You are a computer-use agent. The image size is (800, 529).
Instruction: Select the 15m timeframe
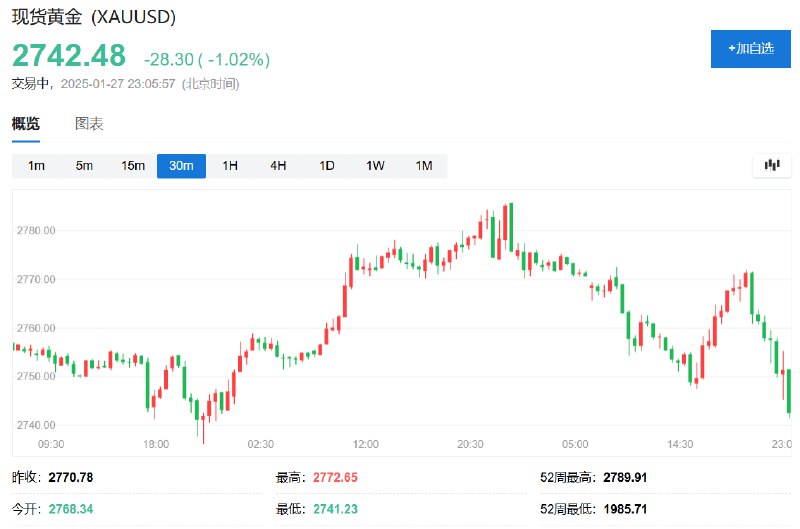(133, 166)
